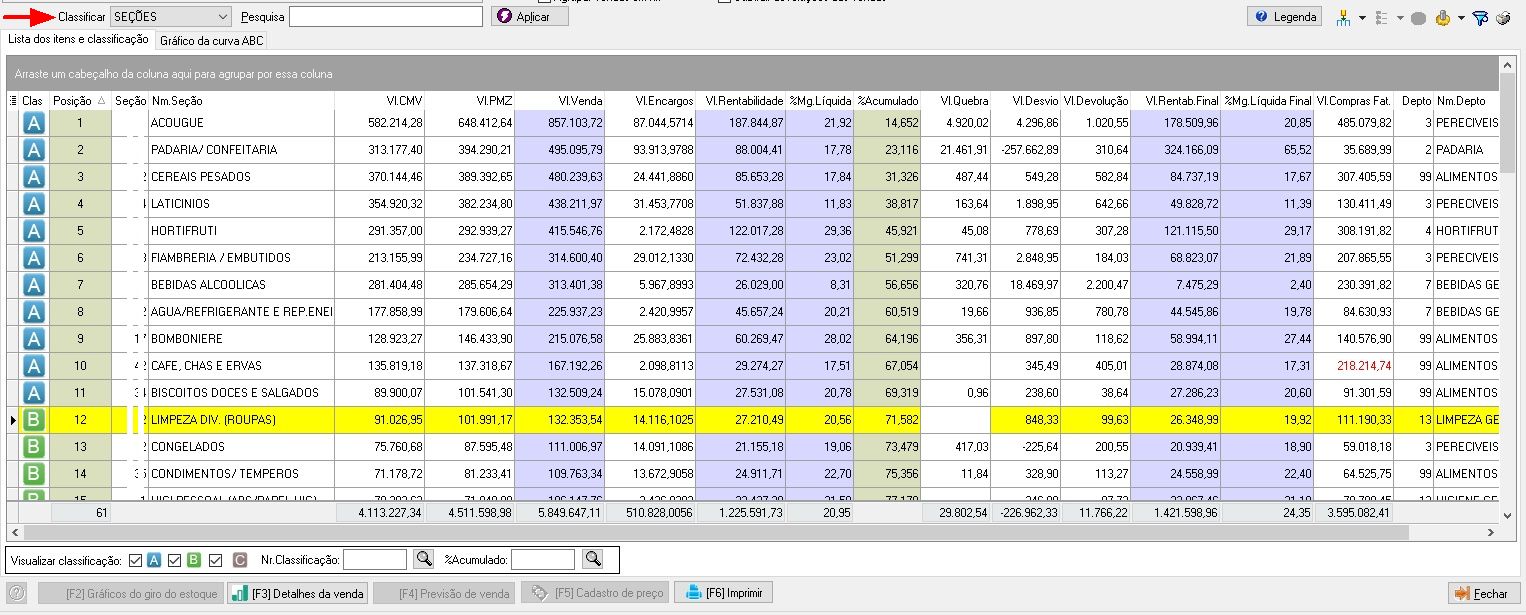1526x615 pixels.
Task: Click magnifier next to %Acumulado field
Action: (593, 559)
